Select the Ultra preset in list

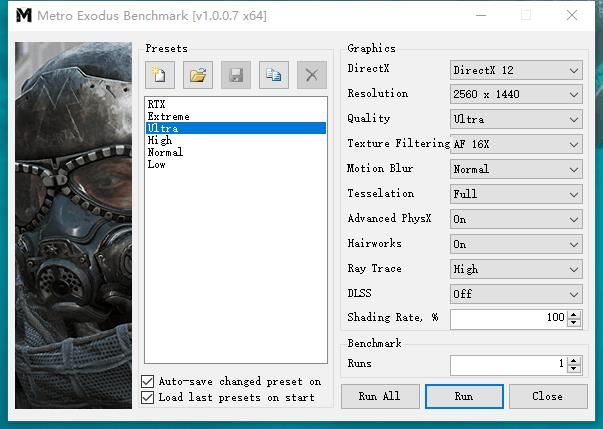[236, 128]
